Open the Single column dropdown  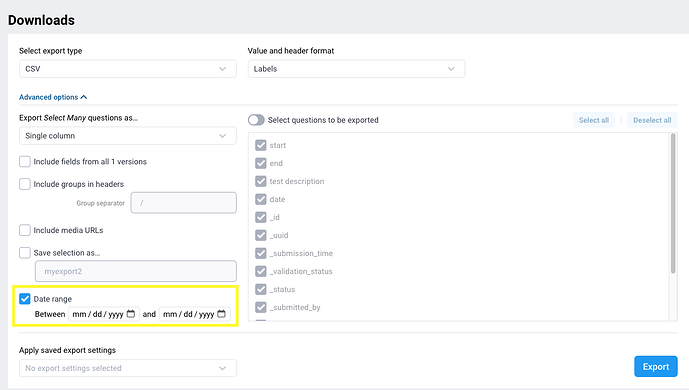click(128, 136)
